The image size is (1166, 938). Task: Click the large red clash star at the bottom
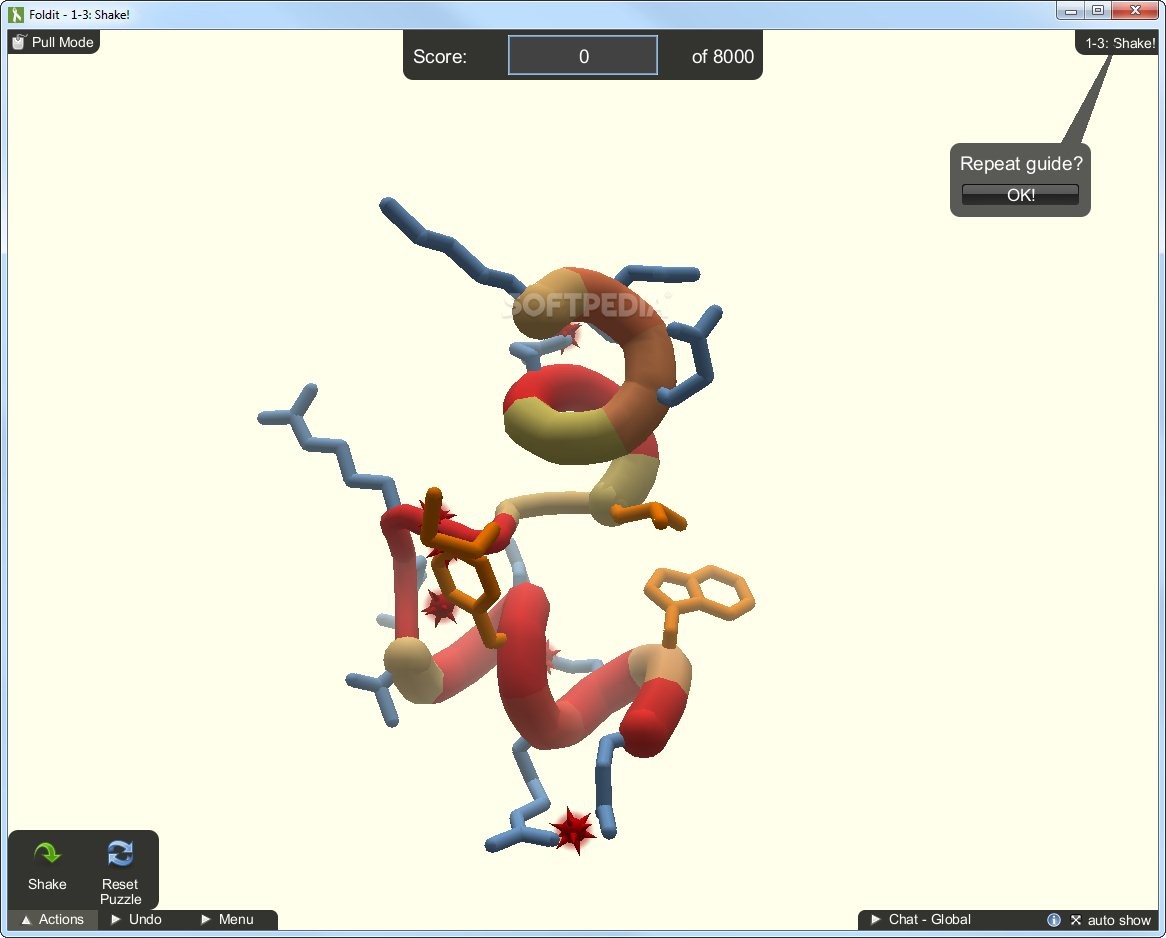click(x=573, y=830)
